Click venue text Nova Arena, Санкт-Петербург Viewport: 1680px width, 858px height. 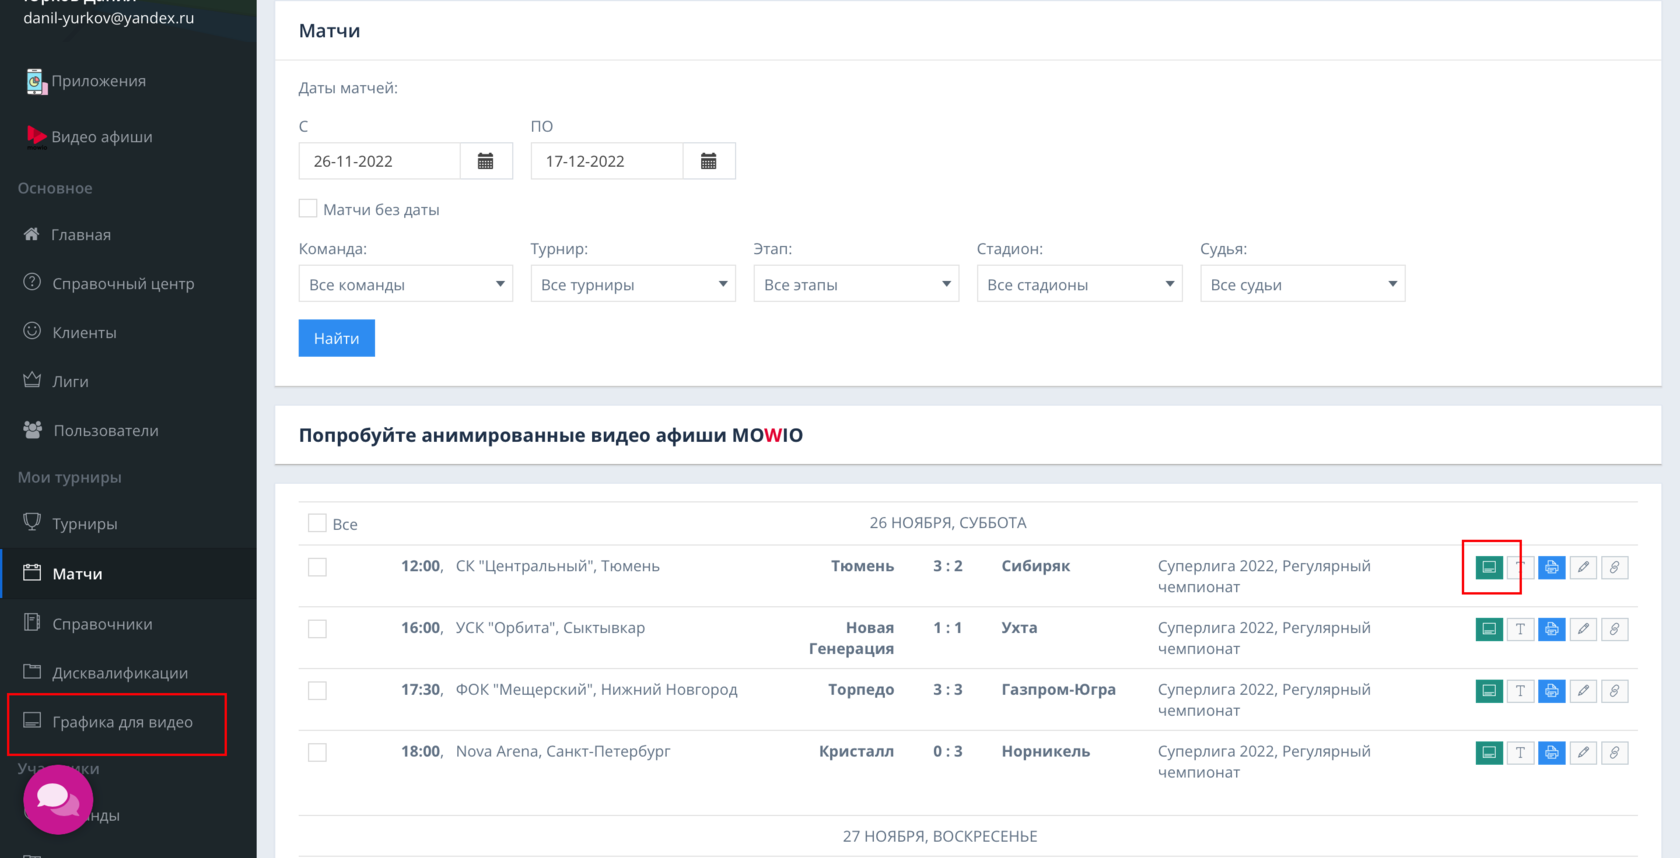(563, 752)
